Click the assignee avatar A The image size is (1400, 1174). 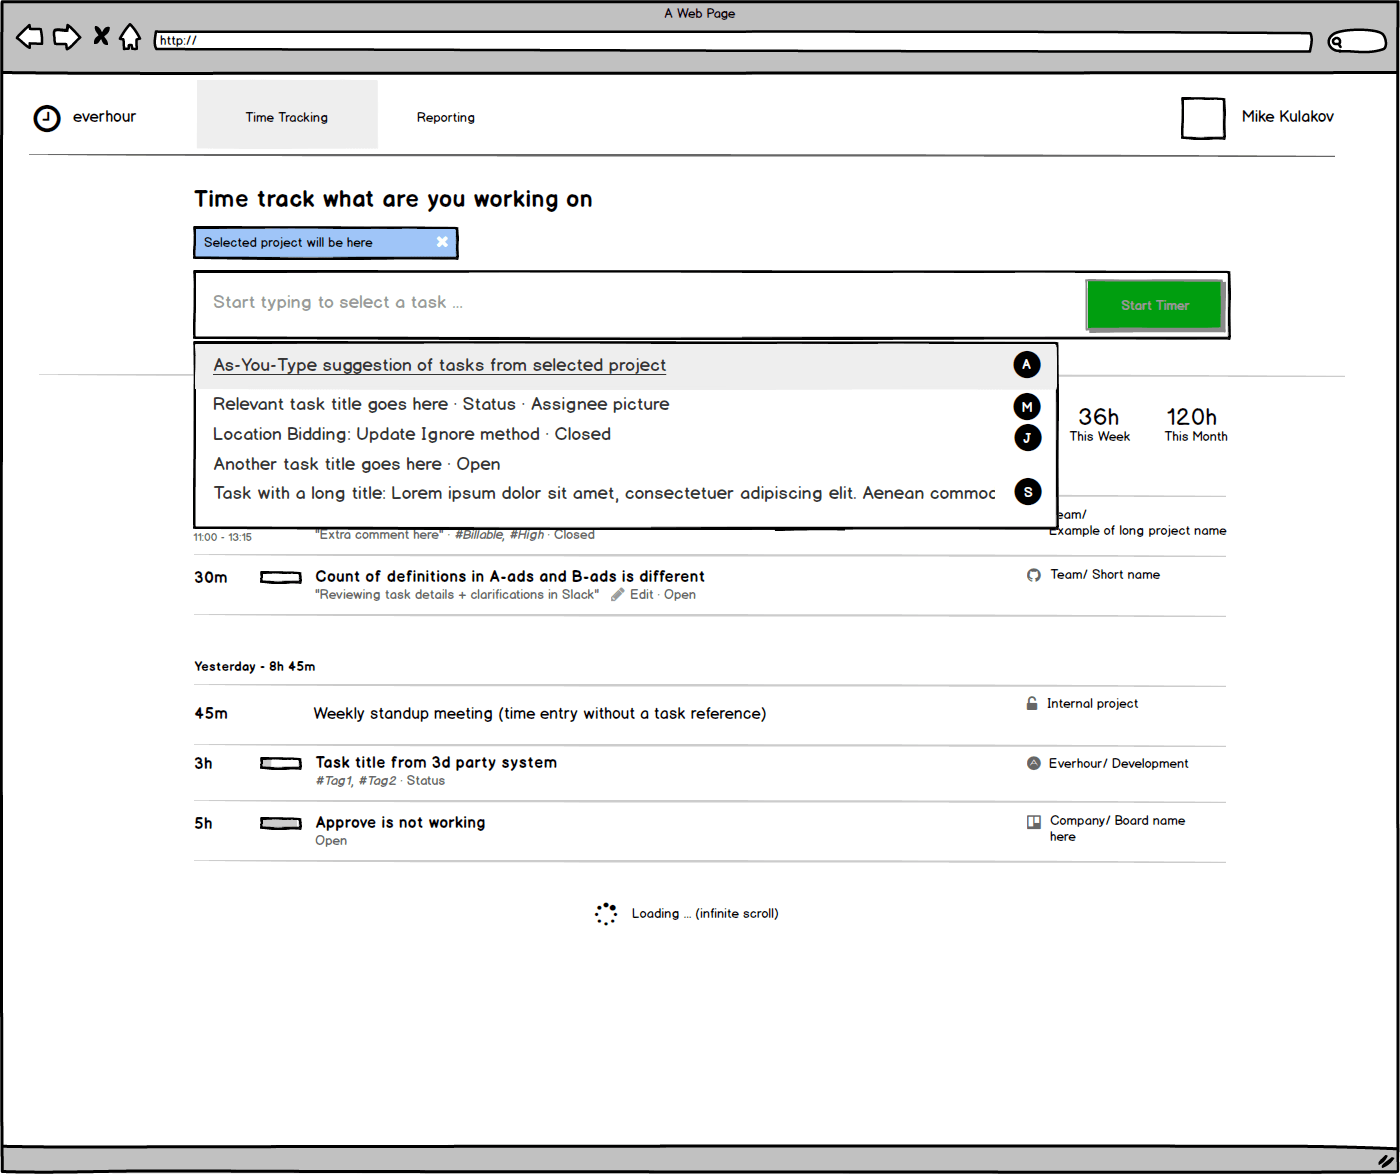[1027, 365]
